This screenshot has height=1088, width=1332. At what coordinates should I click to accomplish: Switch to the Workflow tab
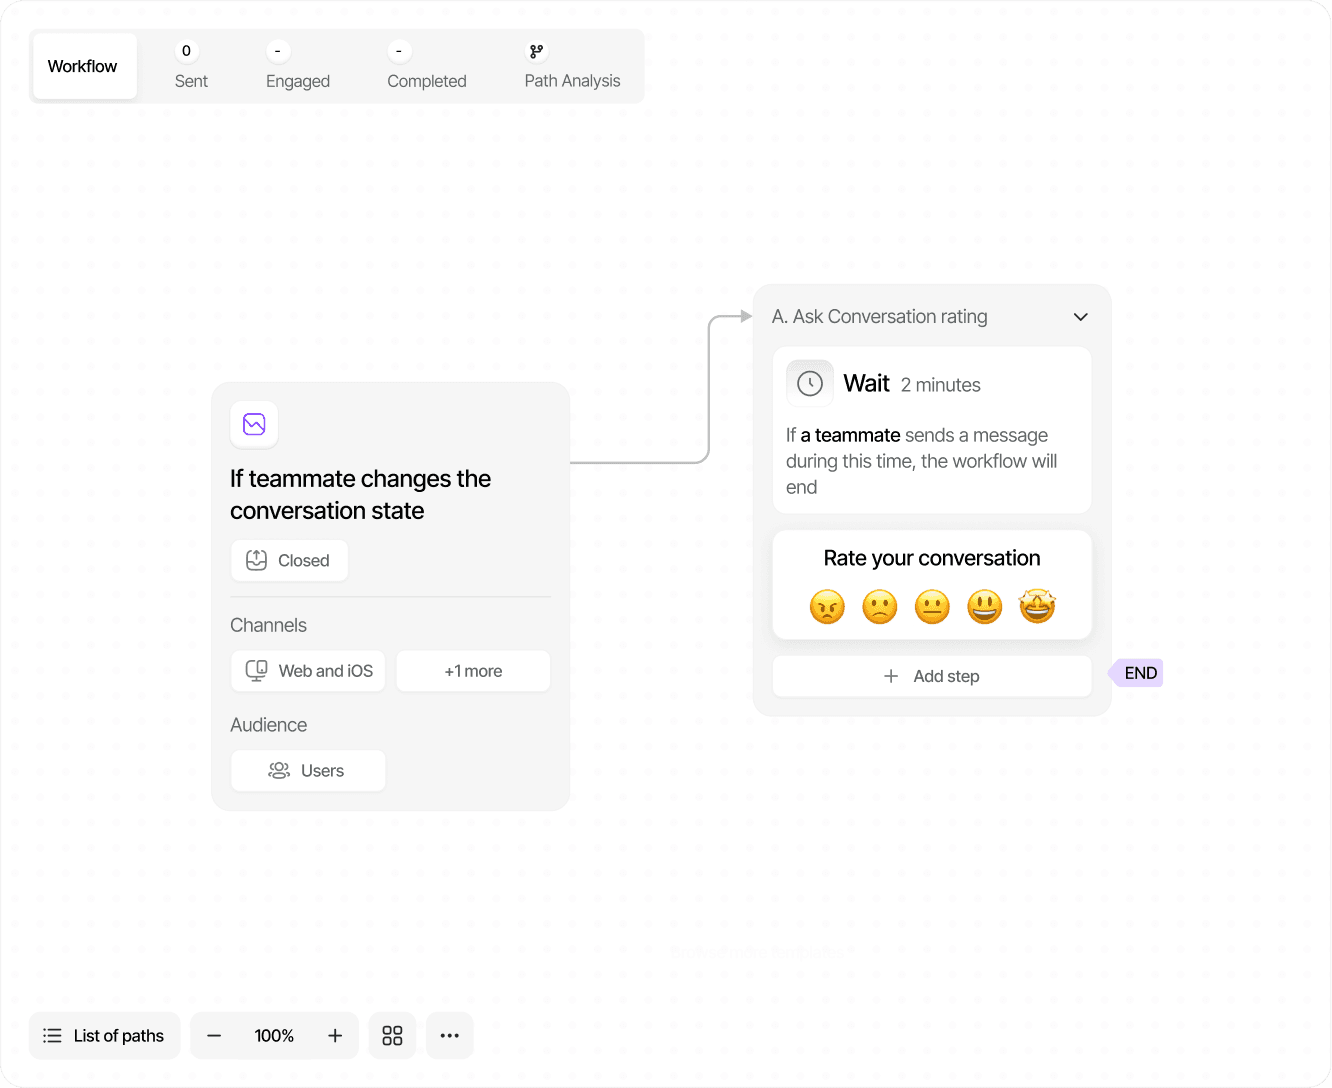84,66
